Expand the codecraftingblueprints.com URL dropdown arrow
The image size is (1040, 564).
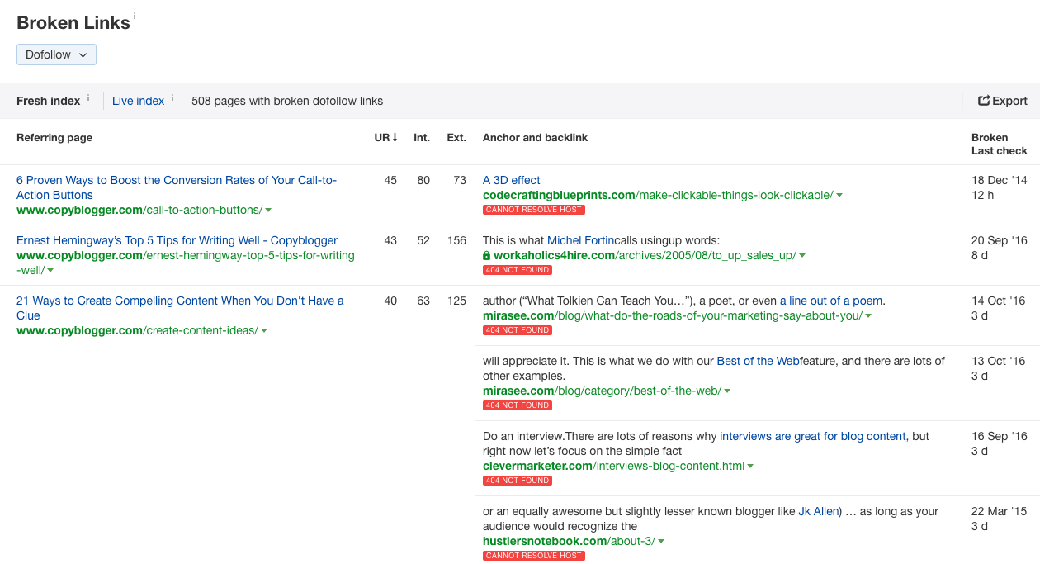(x=840, y=195)
